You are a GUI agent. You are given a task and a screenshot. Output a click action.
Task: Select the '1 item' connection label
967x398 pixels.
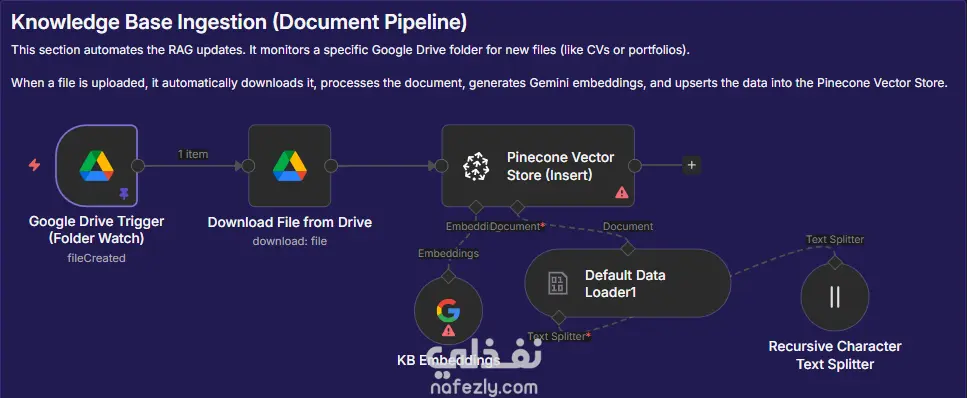(x=193, y=154)
